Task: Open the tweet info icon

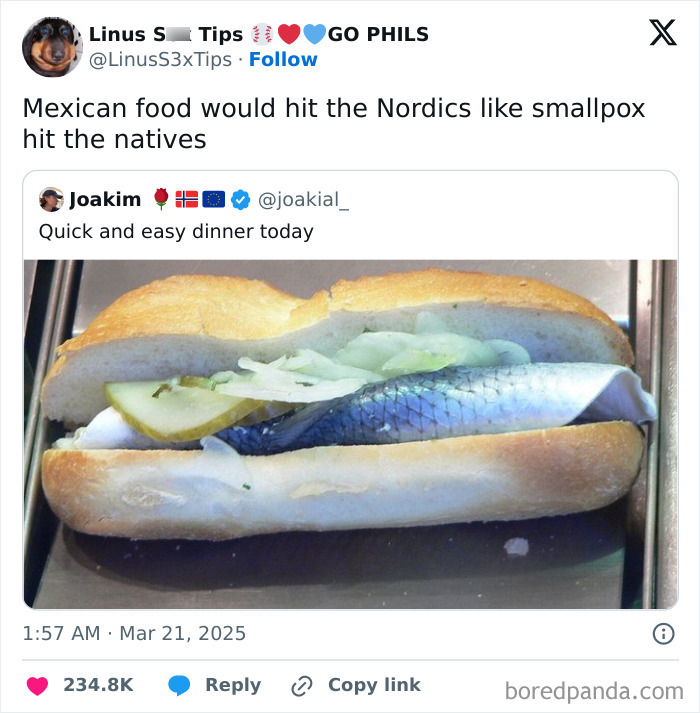Action: 664,633
